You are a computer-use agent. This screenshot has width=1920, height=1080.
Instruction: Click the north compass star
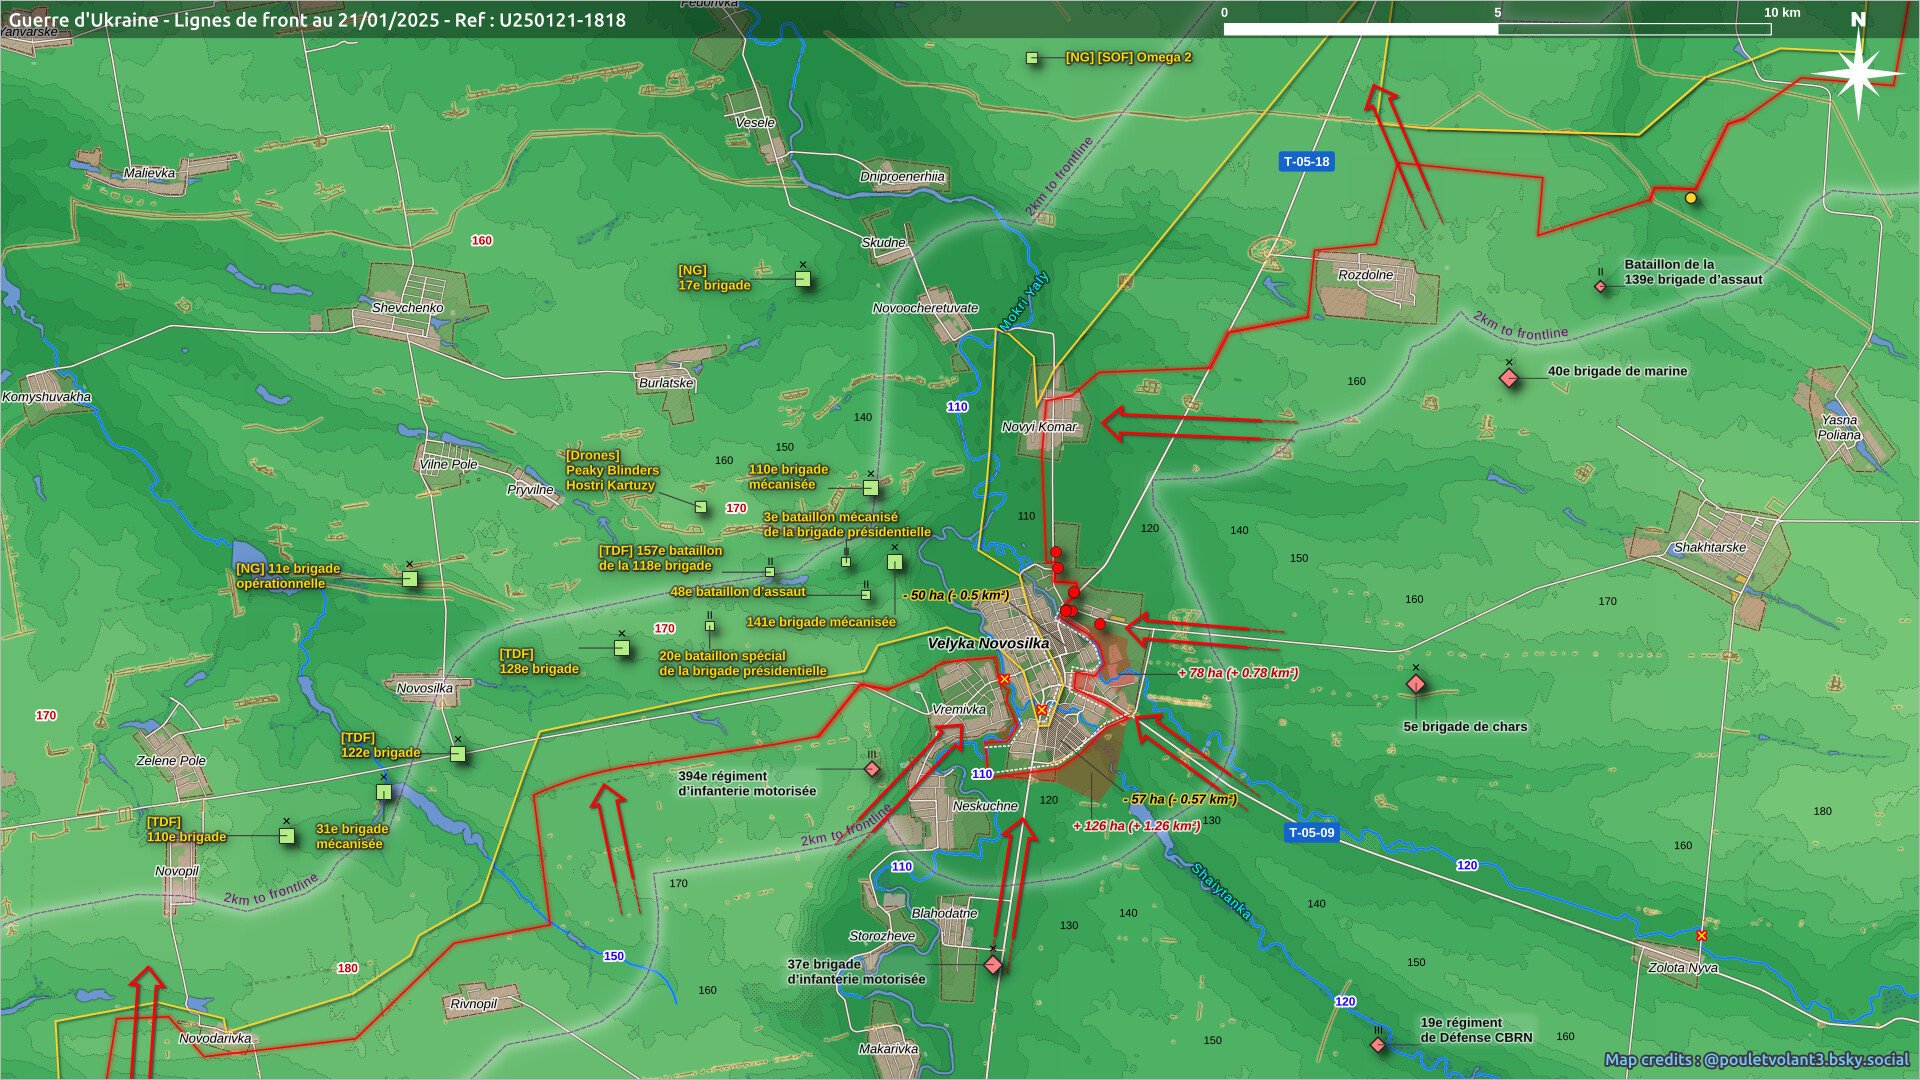tap(1858, 73)
